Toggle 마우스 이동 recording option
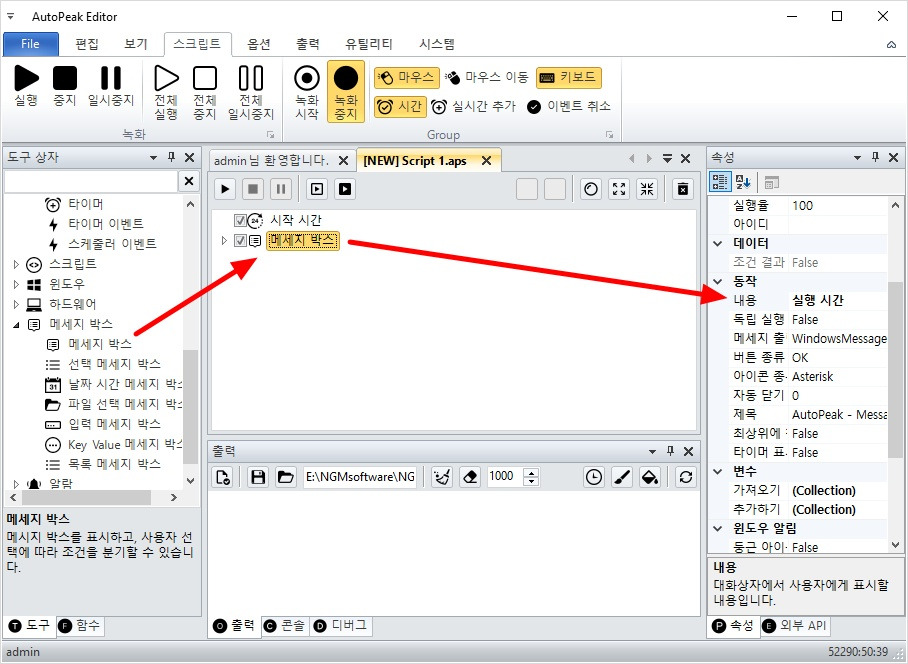 pyautogui.click(x=487, y=78)
